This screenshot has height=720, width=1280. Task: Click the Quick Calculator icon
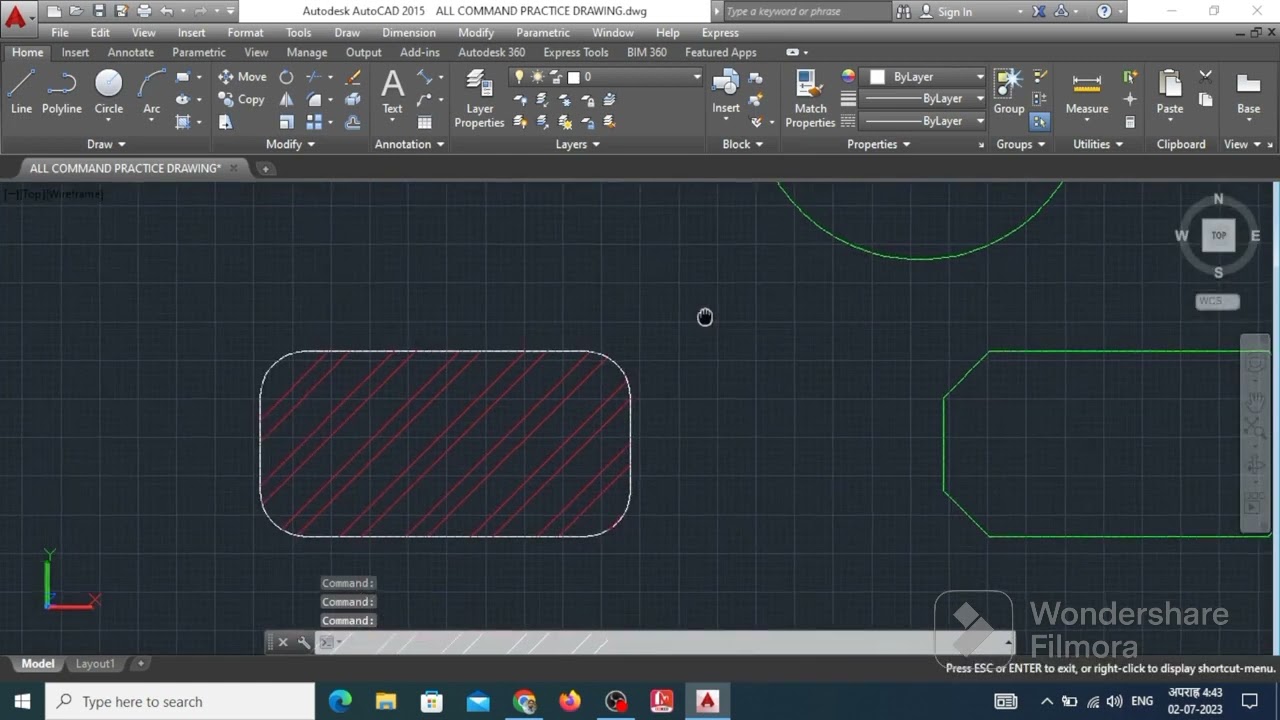tap(1130, 122)
